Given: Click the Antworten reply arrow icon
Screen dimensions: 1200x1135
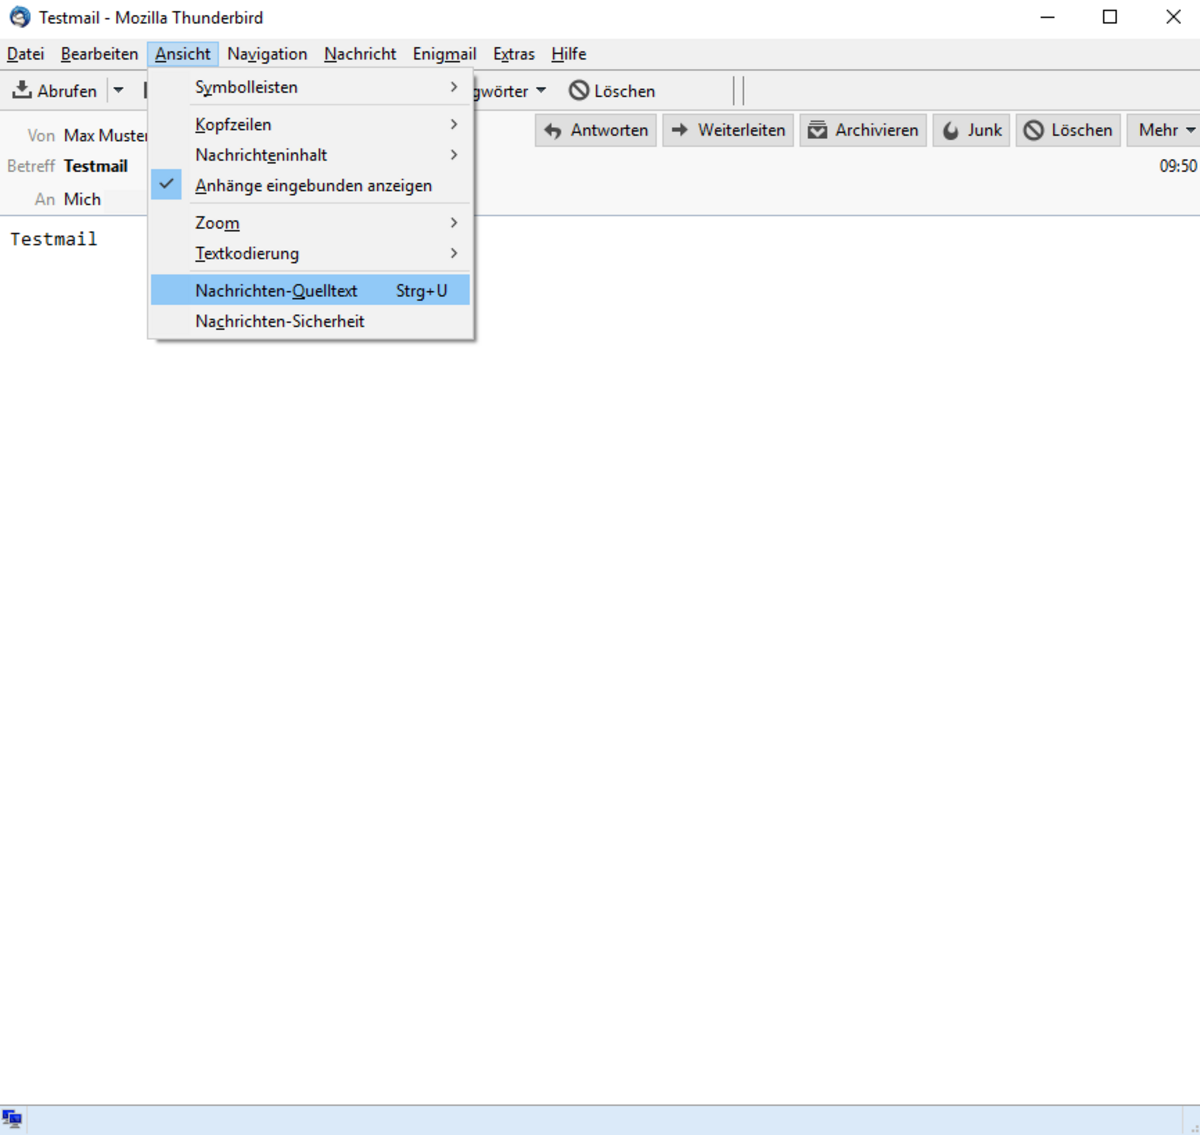Looking at the screenshot, I should coord(553,131).
